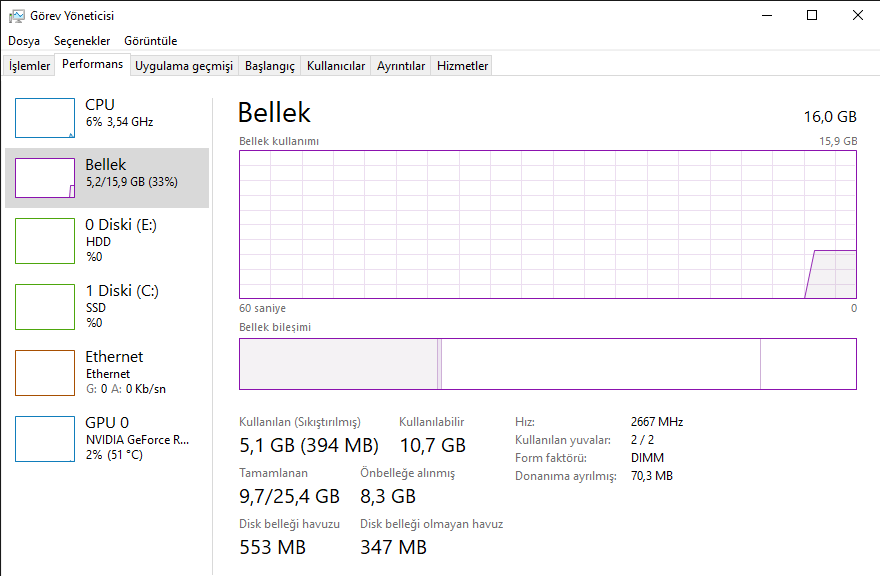The width and height of the screenshot is (880, 576).
Task: Go to the Başlangıç tab
Action: pos(270,66)
